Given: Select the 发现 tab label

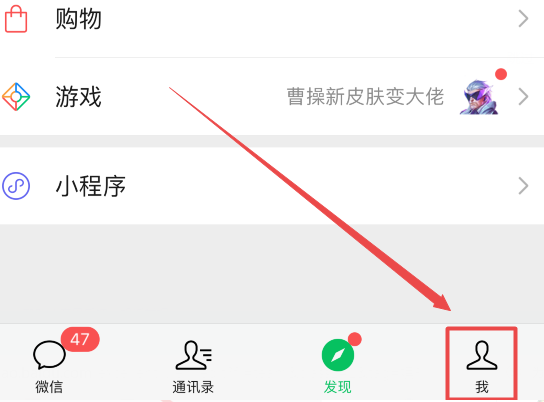Looking at the screenshot, I should click(338, 387).
